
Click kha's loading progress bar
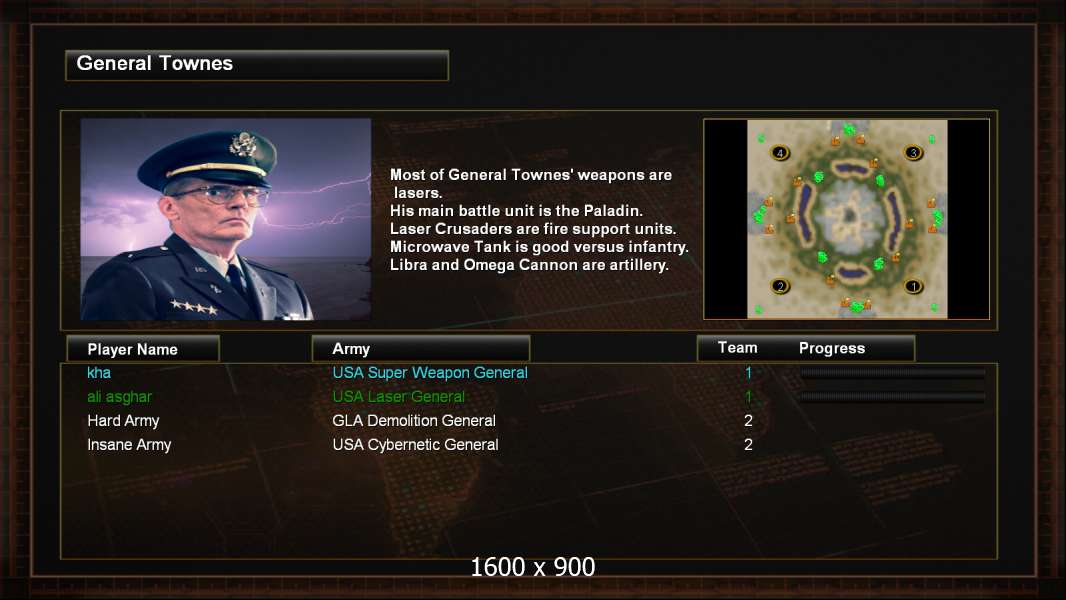pos(893,372)
